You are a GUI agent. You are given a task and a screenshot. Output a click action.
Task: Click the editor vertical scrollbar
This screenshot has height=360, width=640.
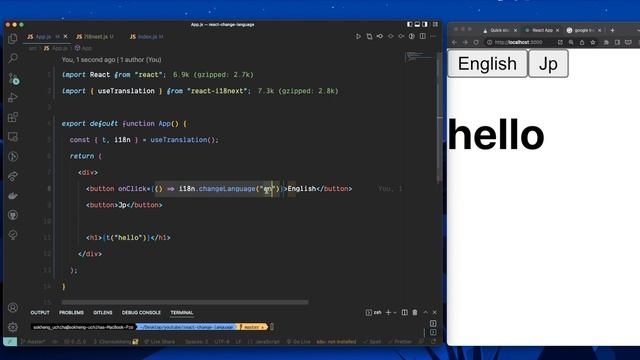[x=439, y=118]
